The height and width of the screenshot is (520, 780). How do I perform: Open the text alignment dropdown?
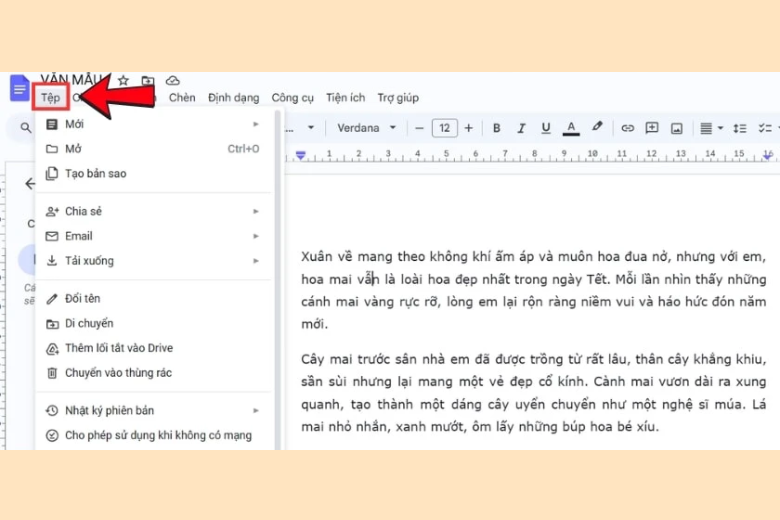click(711, 128)
